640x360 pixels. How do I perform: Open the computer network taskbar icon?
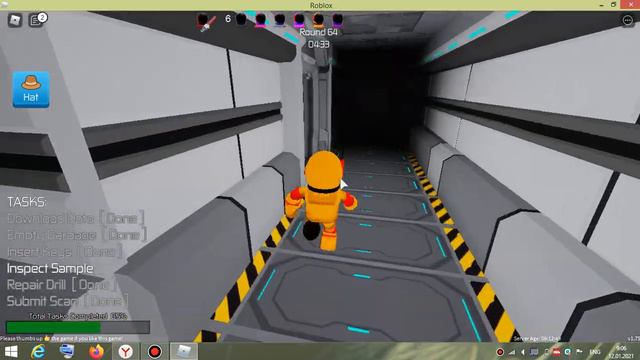coord(67,351)
